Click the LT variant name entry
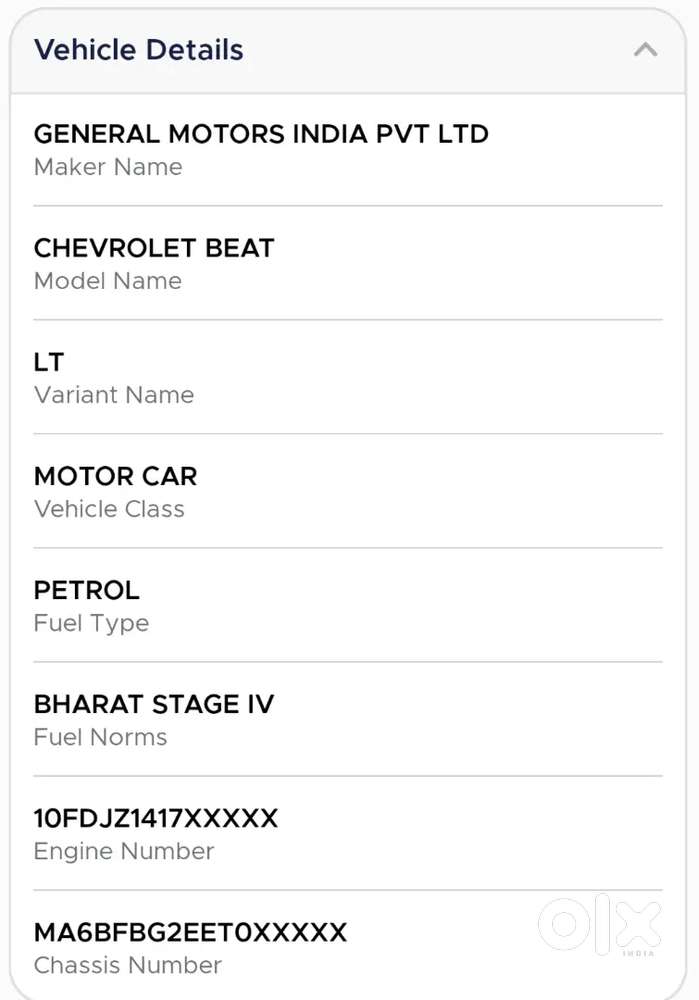 click(49, 361)
